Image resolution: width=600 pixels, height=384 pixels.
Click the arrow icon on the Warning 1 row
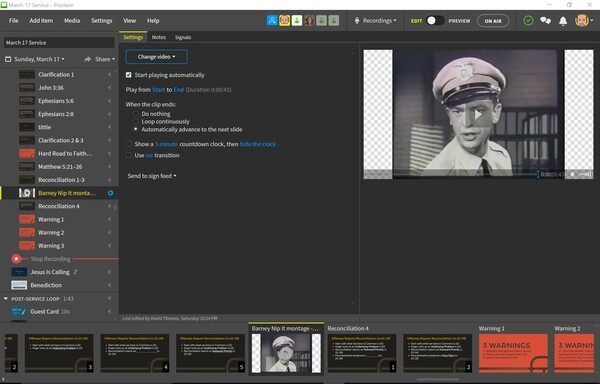tap(109, 220)
